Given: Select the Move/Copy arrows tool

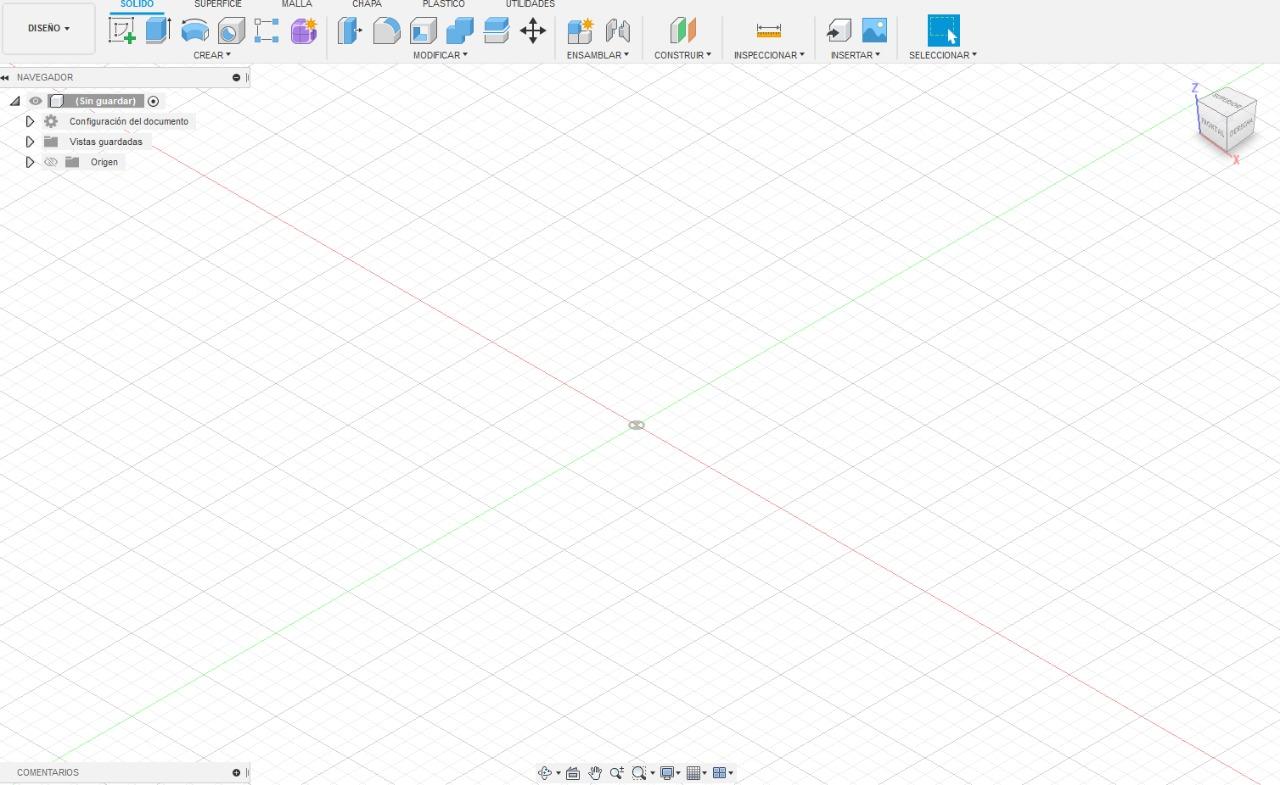Looking at the screenshot, I should tap(533, 31).
